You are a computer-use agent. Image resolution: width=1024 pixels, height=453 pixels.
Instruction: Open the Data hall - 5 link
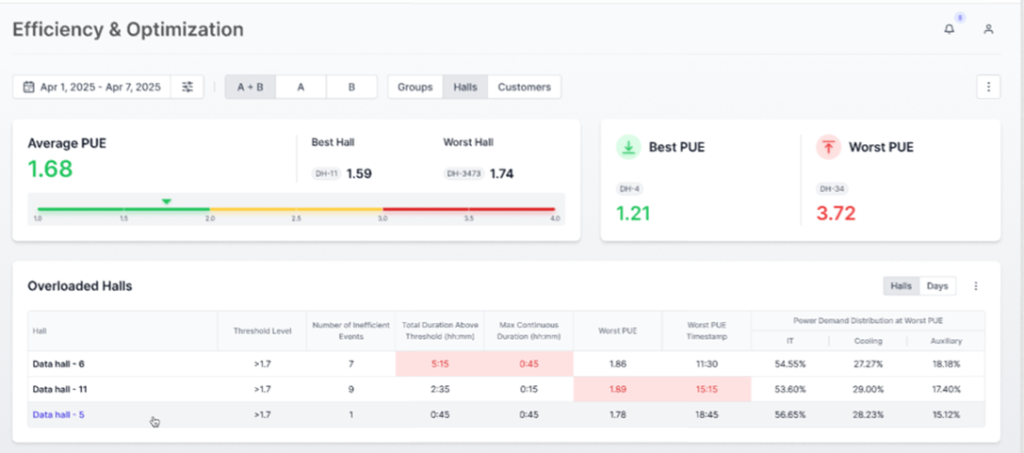58,414
